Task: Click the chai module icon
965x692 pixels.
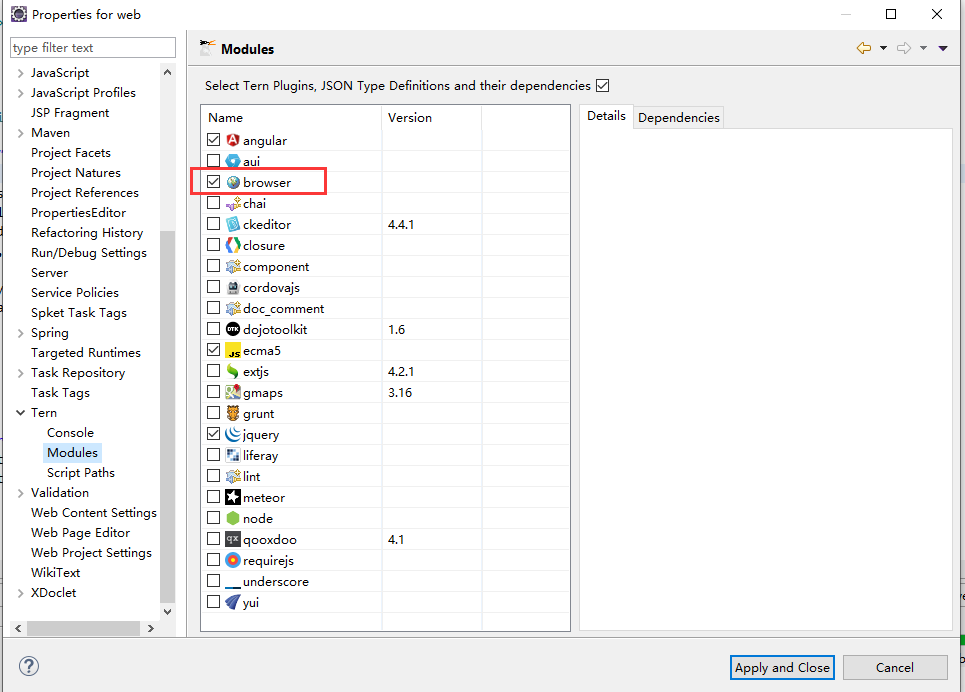Action: [233, 203]
